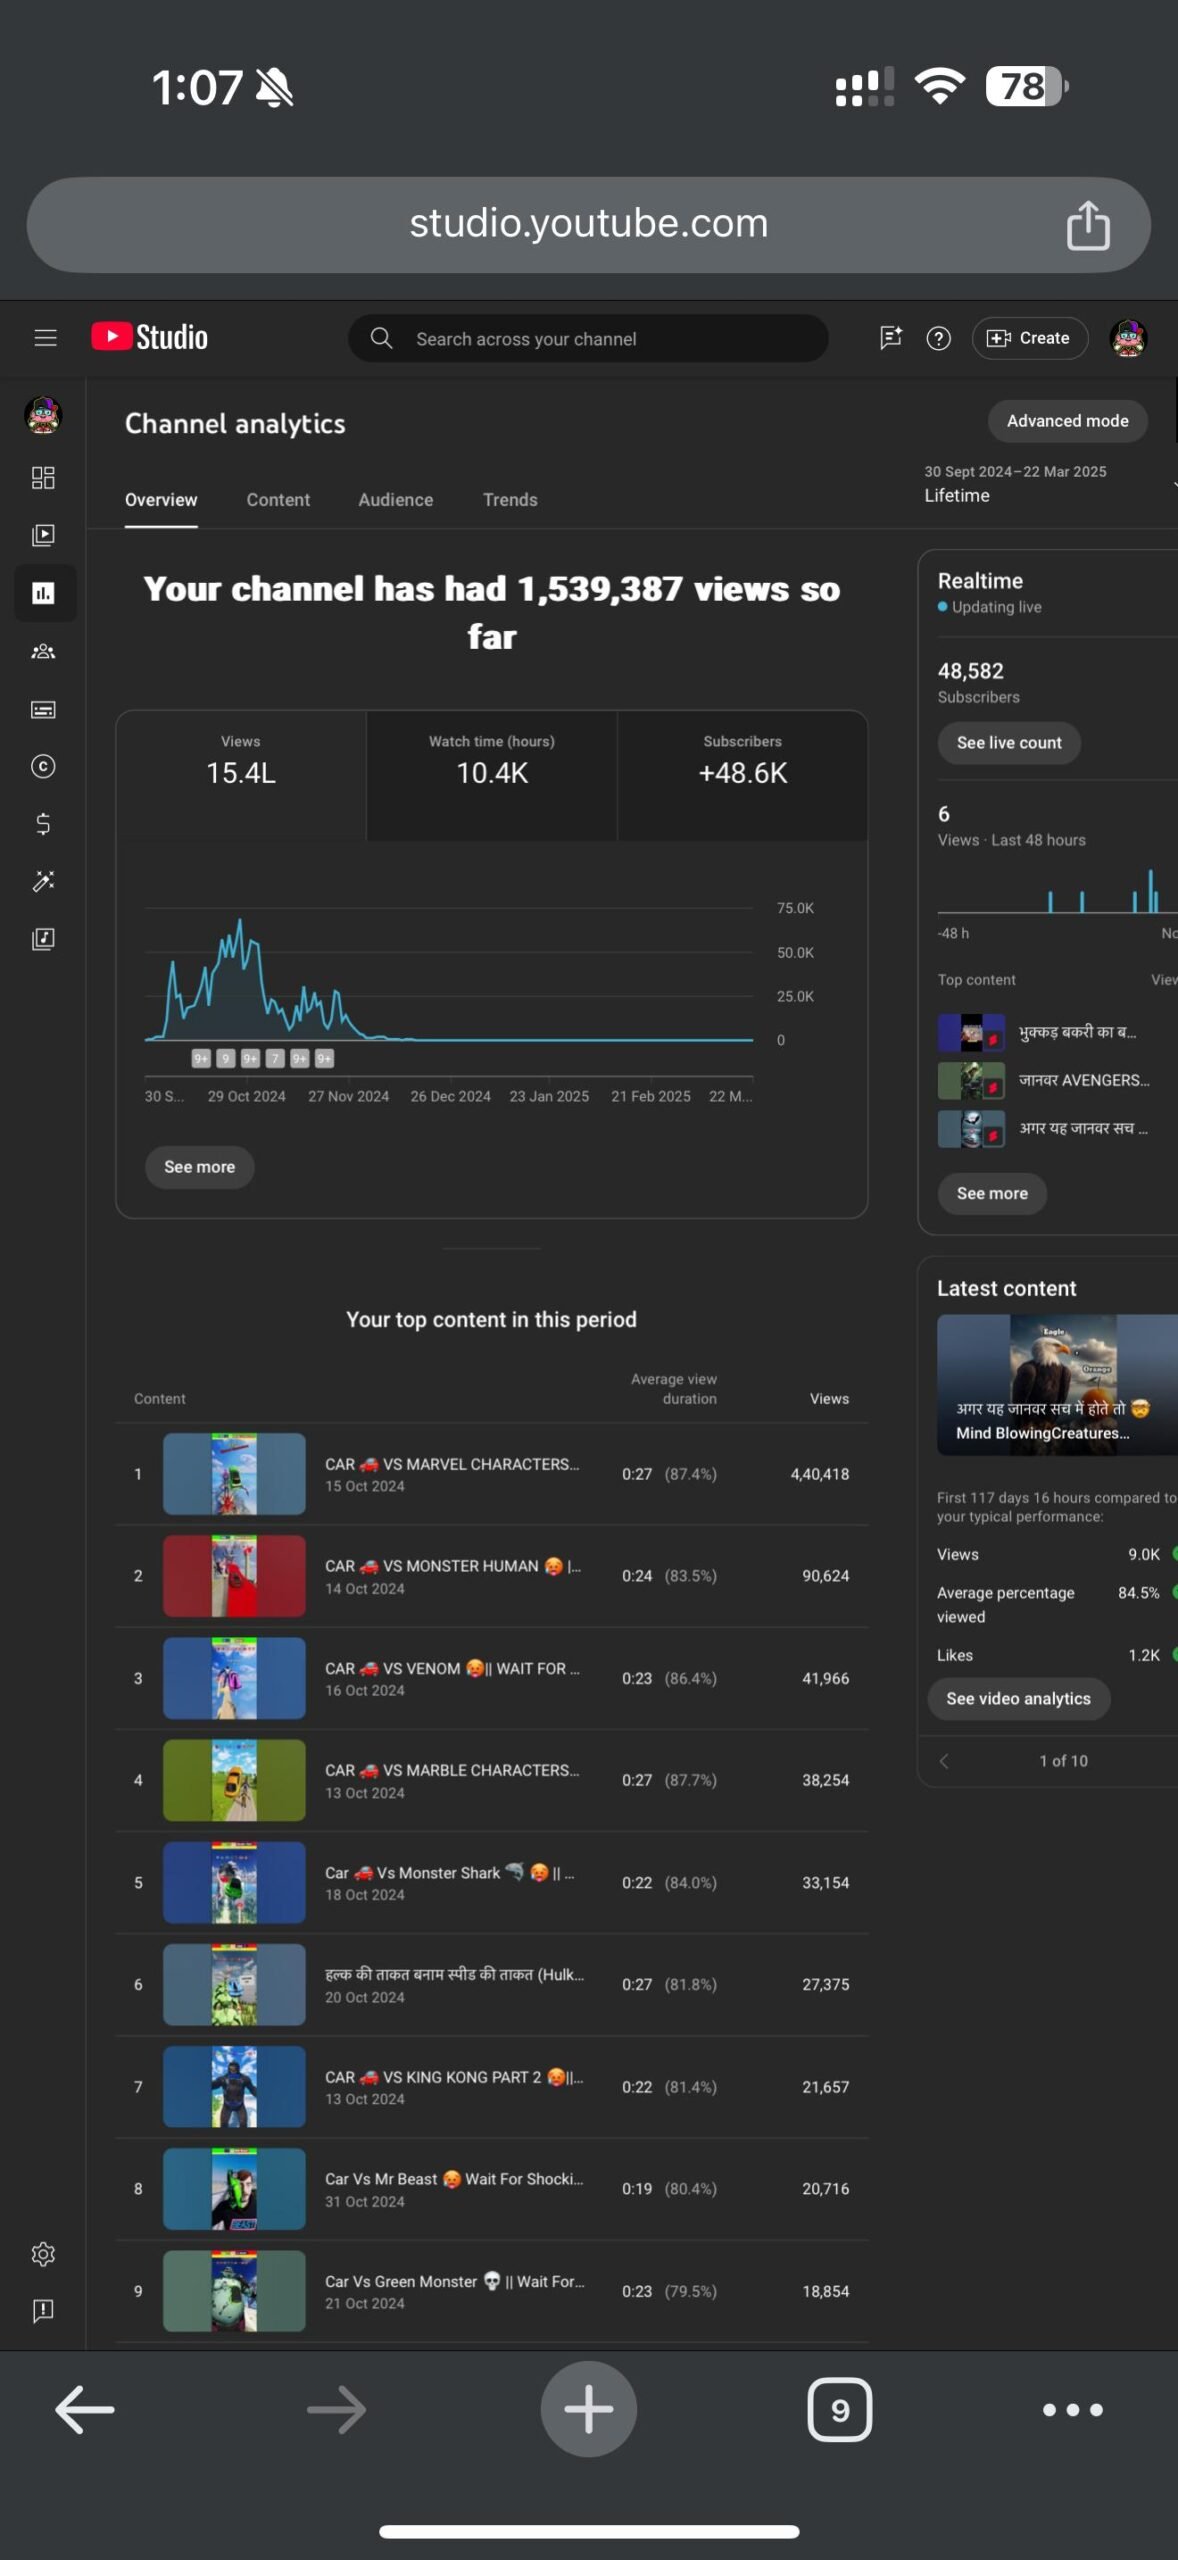
Task: Open the CAR VS KING KONG PART 2 title
Action: 453,2077
